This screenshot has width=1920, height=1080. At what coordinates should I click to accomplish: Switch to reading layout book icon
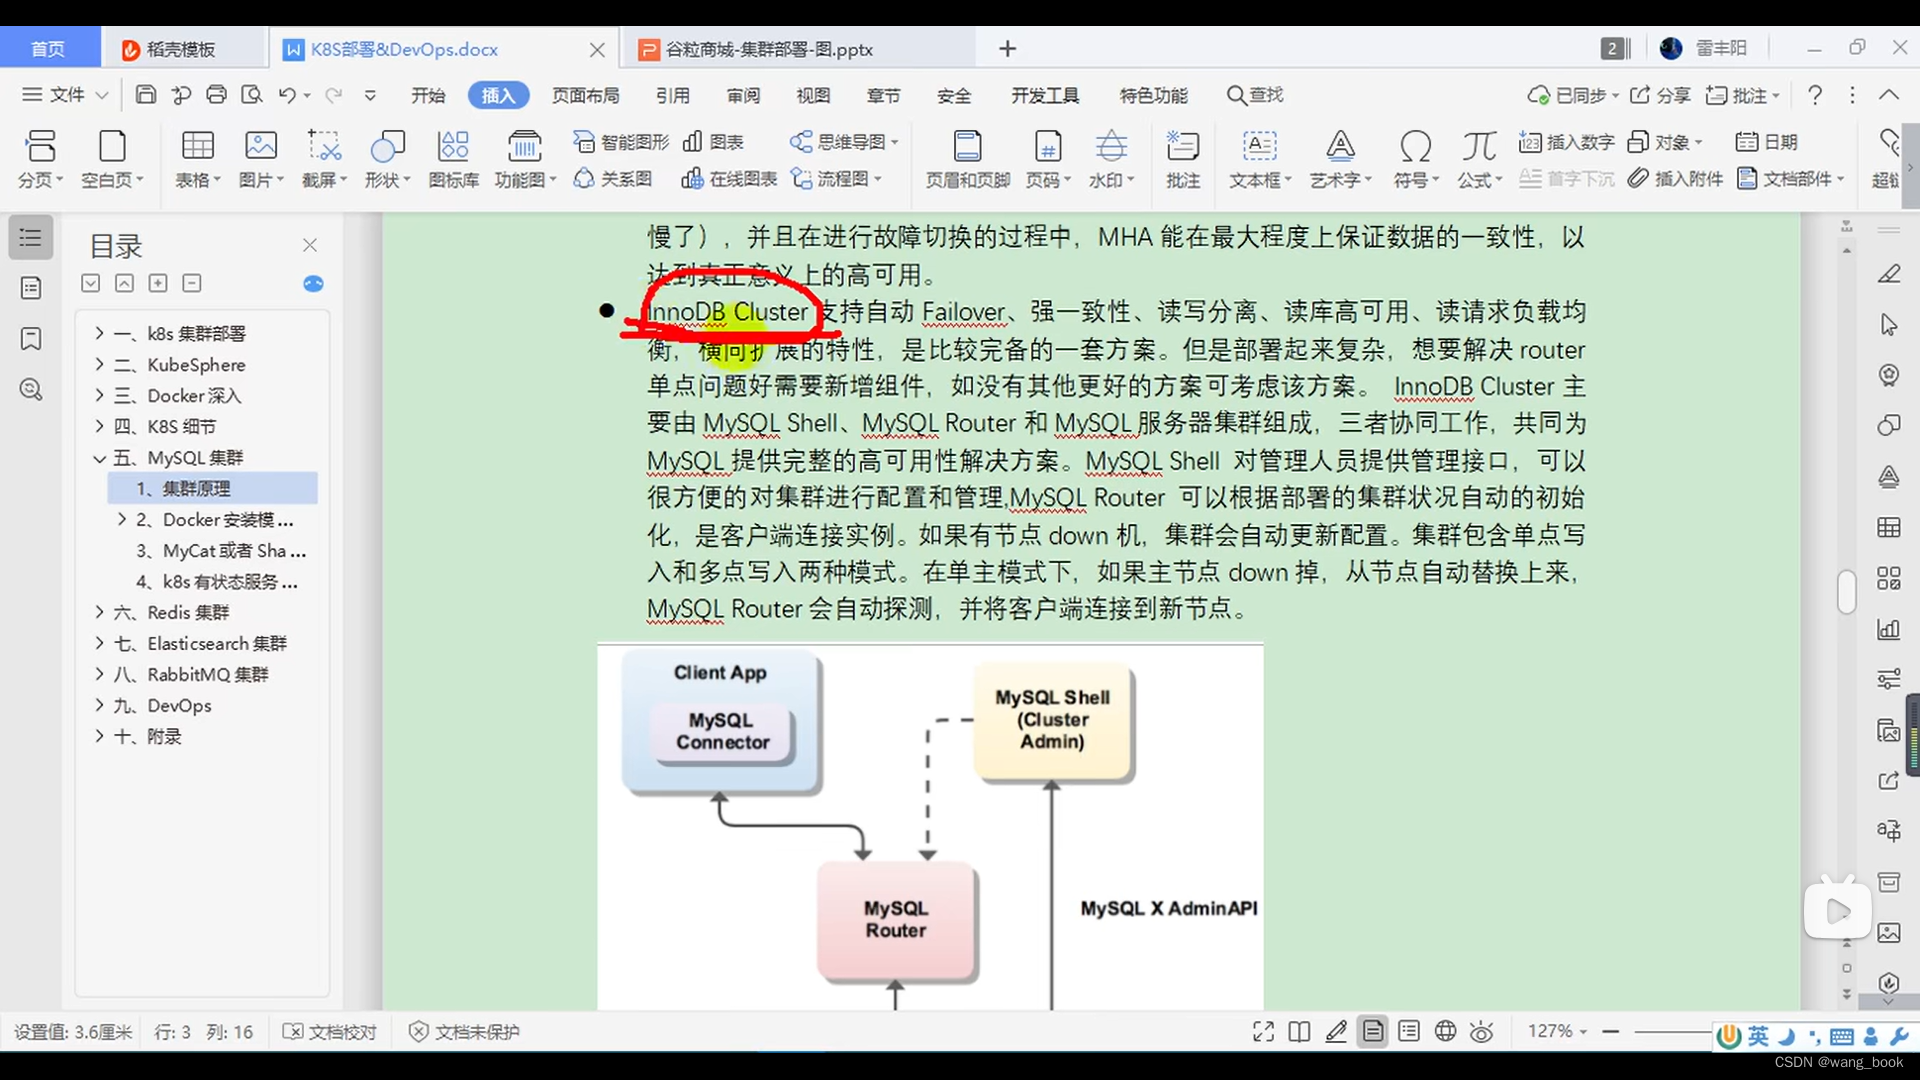[x=1299, y=1032]
